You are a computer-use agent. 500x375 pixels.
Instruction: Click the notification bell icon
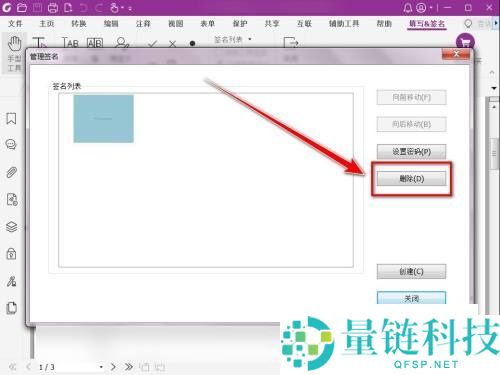coord(408,8)
